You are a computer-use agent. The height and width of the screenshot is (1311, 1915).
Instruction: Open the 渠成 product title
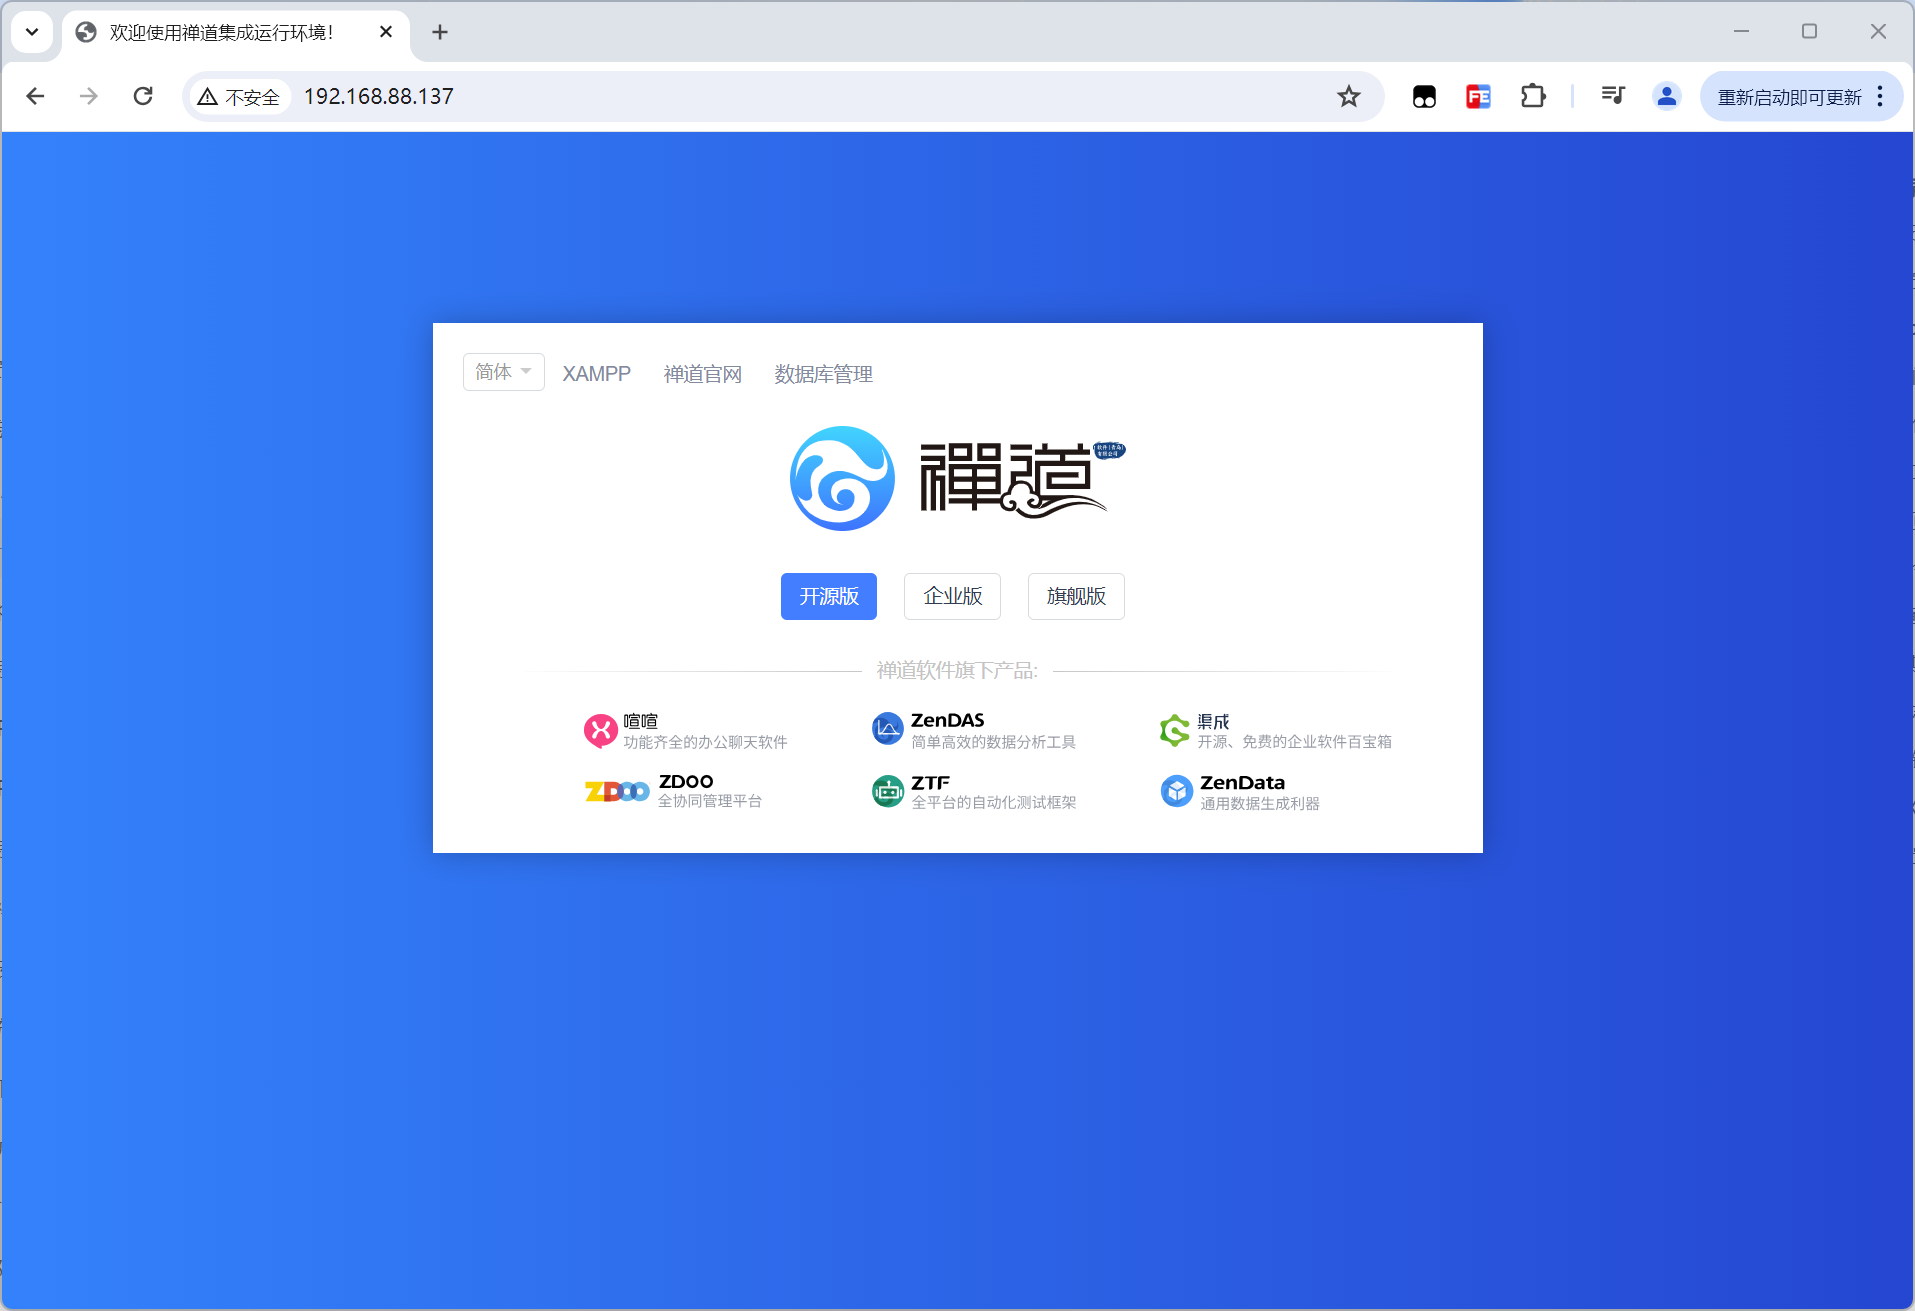click(x=1213, y=721)
